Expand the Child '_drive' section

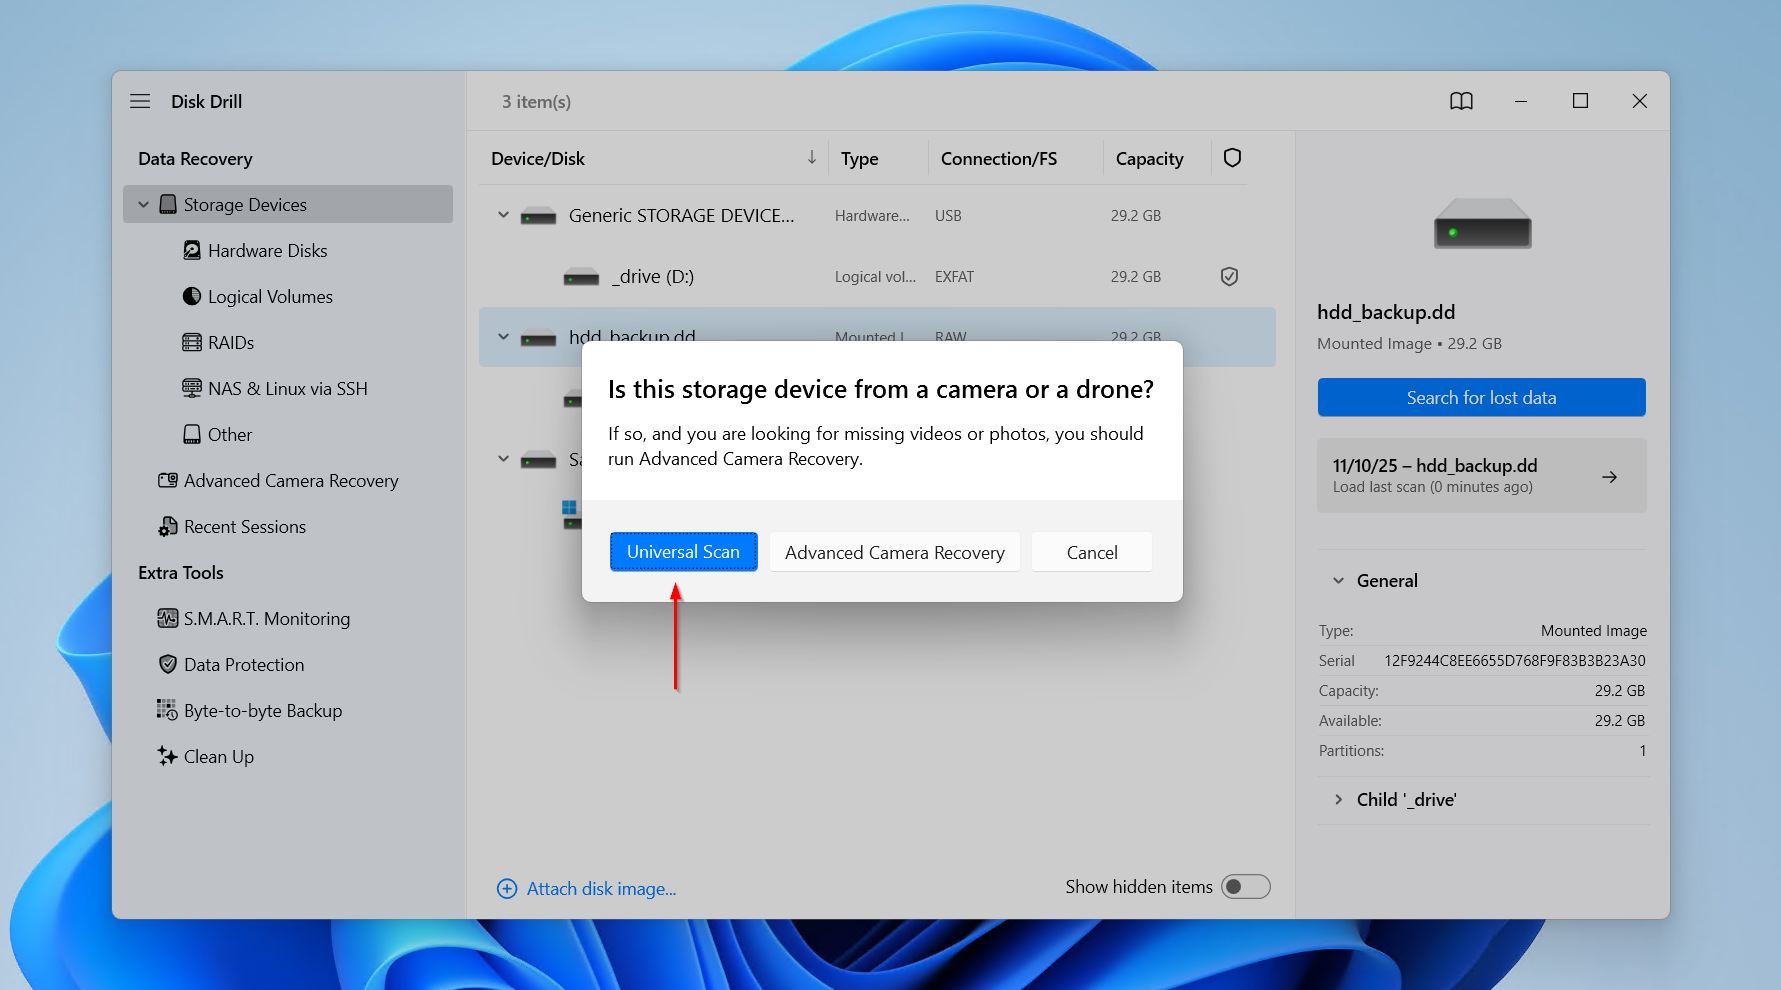click(1338, 800)
